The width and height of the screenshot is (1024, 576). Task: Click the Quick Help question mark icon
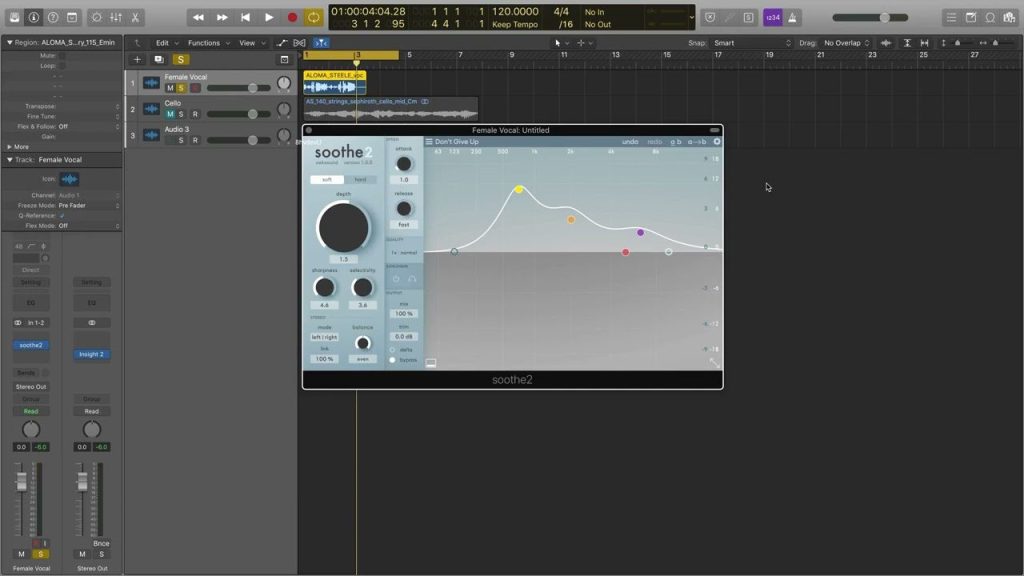[x=52, y=17]
